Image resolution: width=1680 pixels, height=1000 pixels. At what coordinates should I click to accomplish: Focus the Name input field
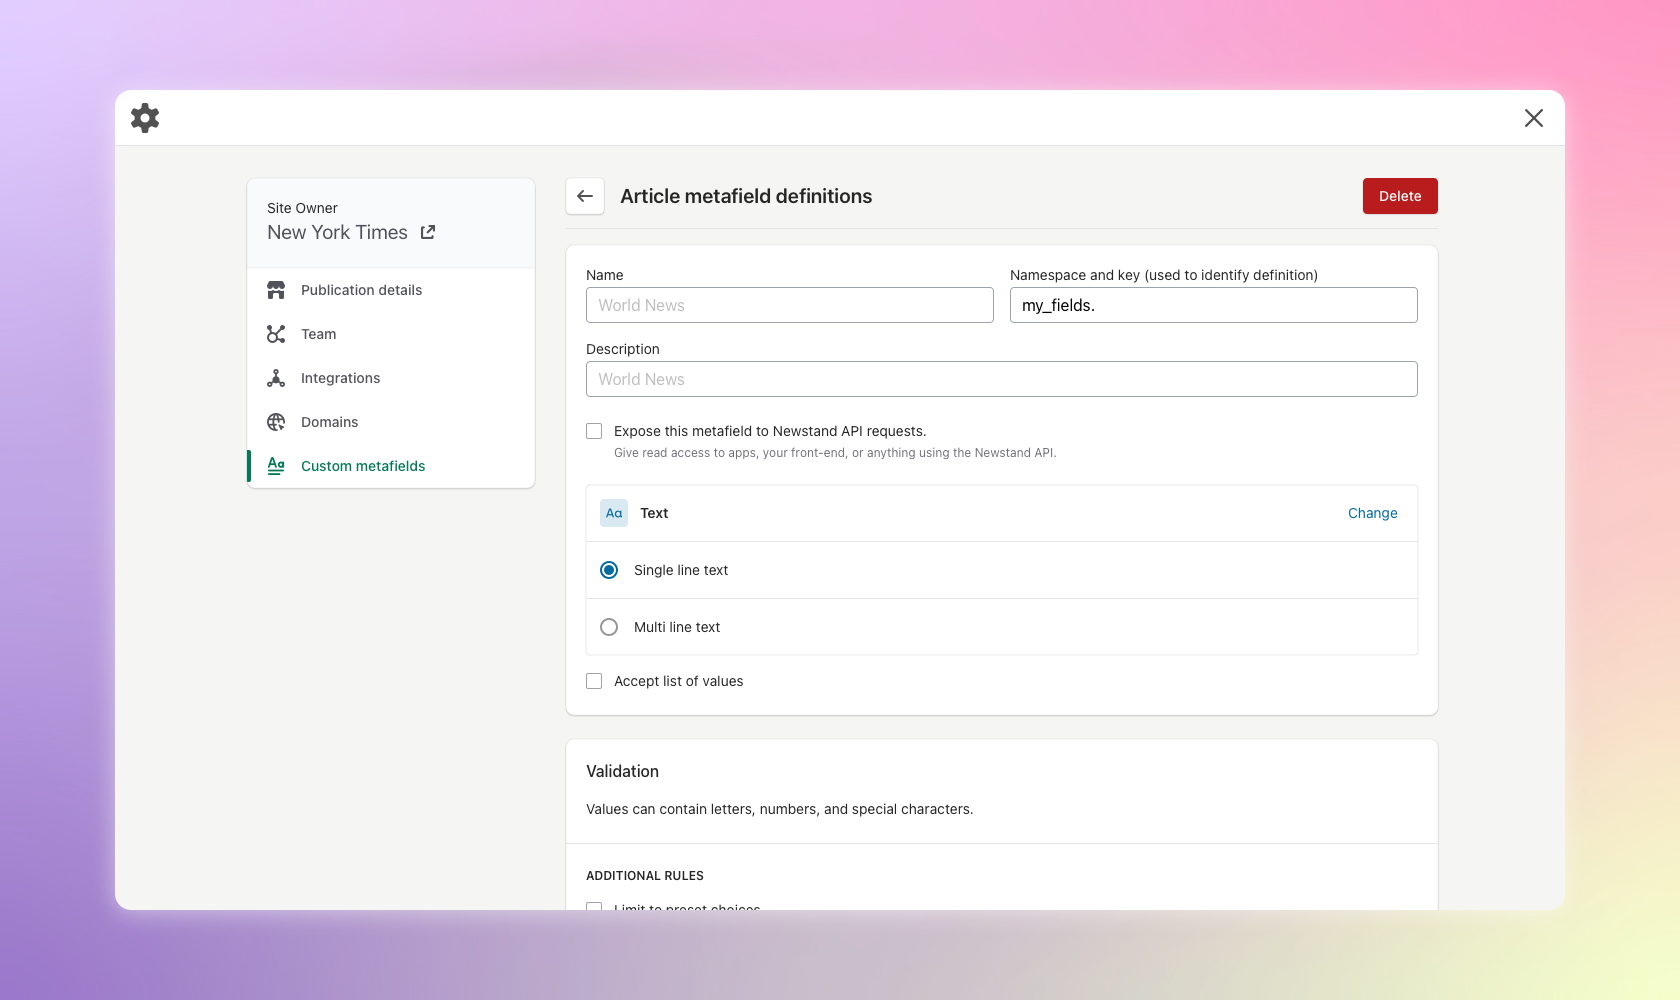[790, 305]
